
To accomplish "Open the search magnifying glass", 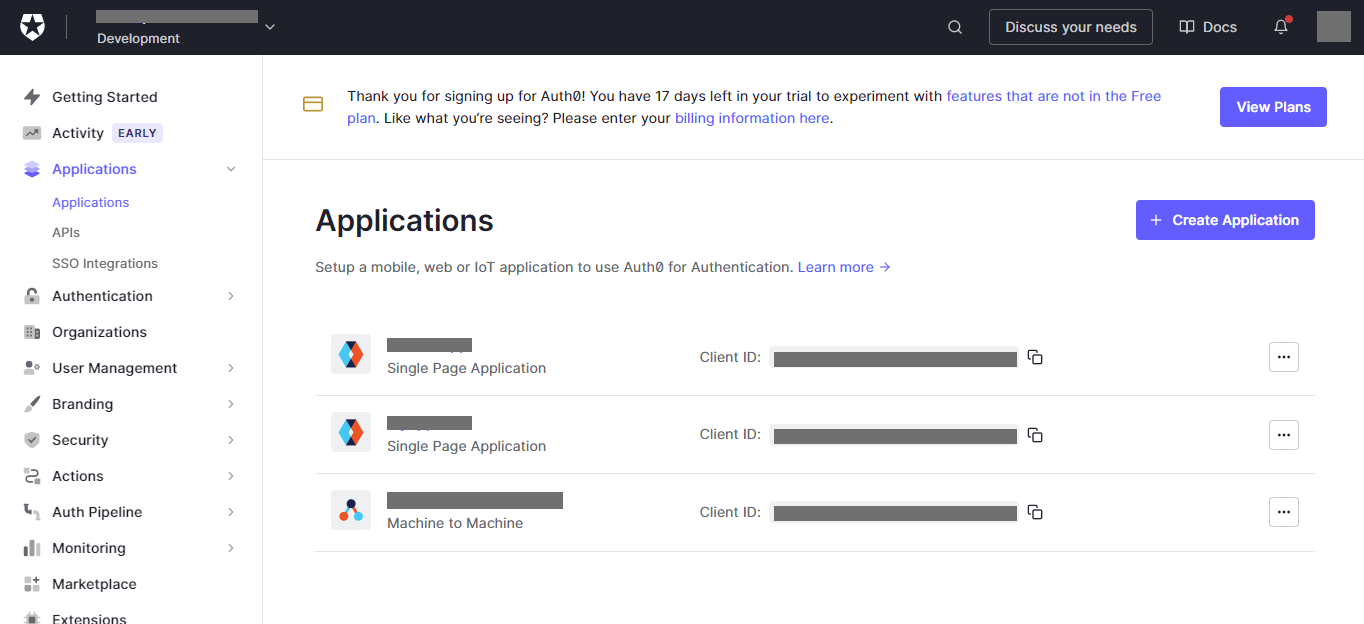I will [x=954, y=27].
